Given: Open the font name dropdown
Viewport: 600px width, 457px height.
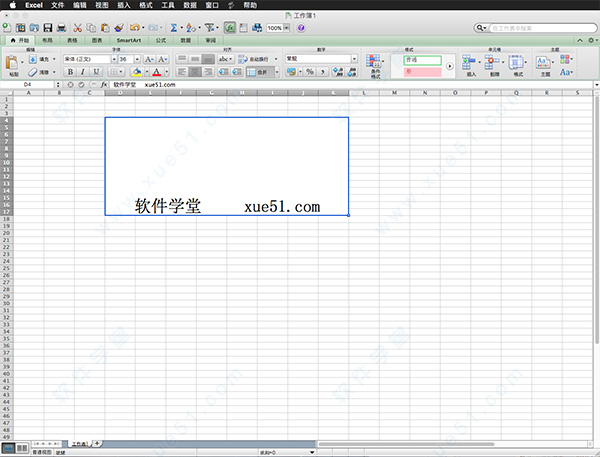Looking at the screenshot, I should click(86, 59).
